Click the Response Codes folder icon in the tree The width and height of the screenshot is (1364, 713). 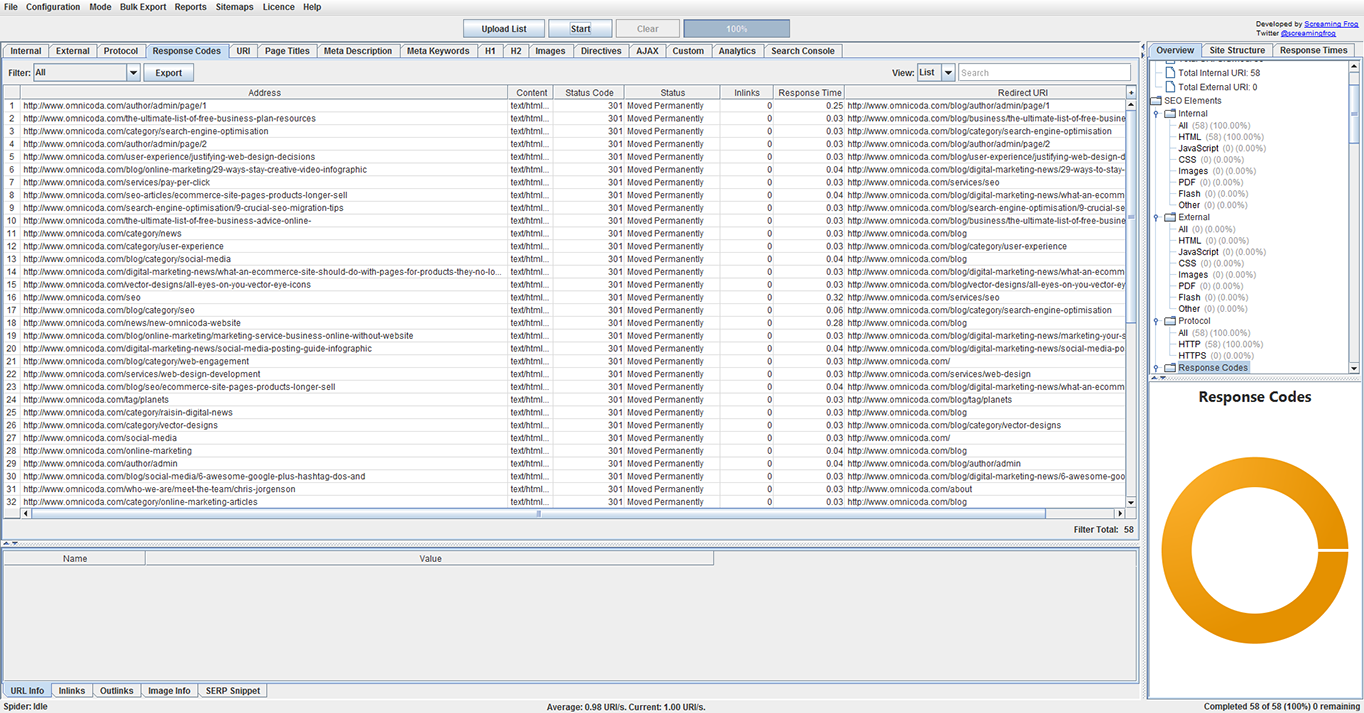click(x=1169, y=368)
